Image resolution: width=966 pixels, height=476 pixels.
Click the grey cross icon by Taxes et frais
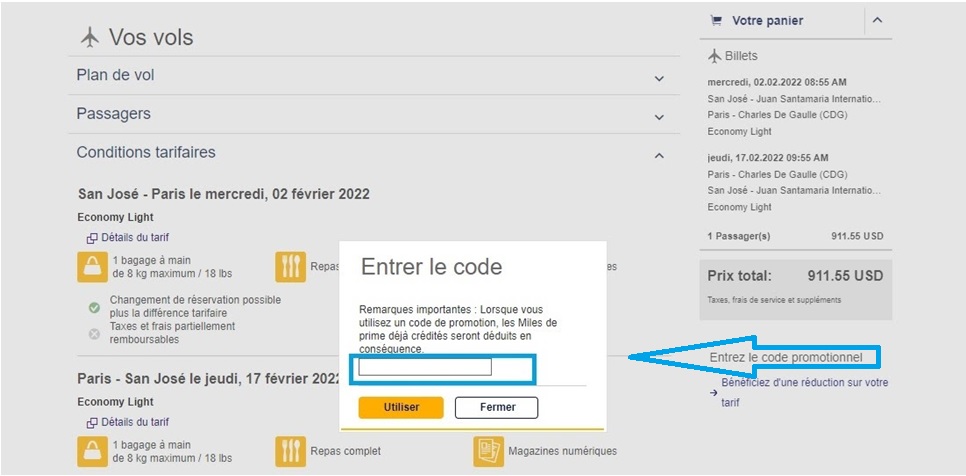tap(94, 333)
